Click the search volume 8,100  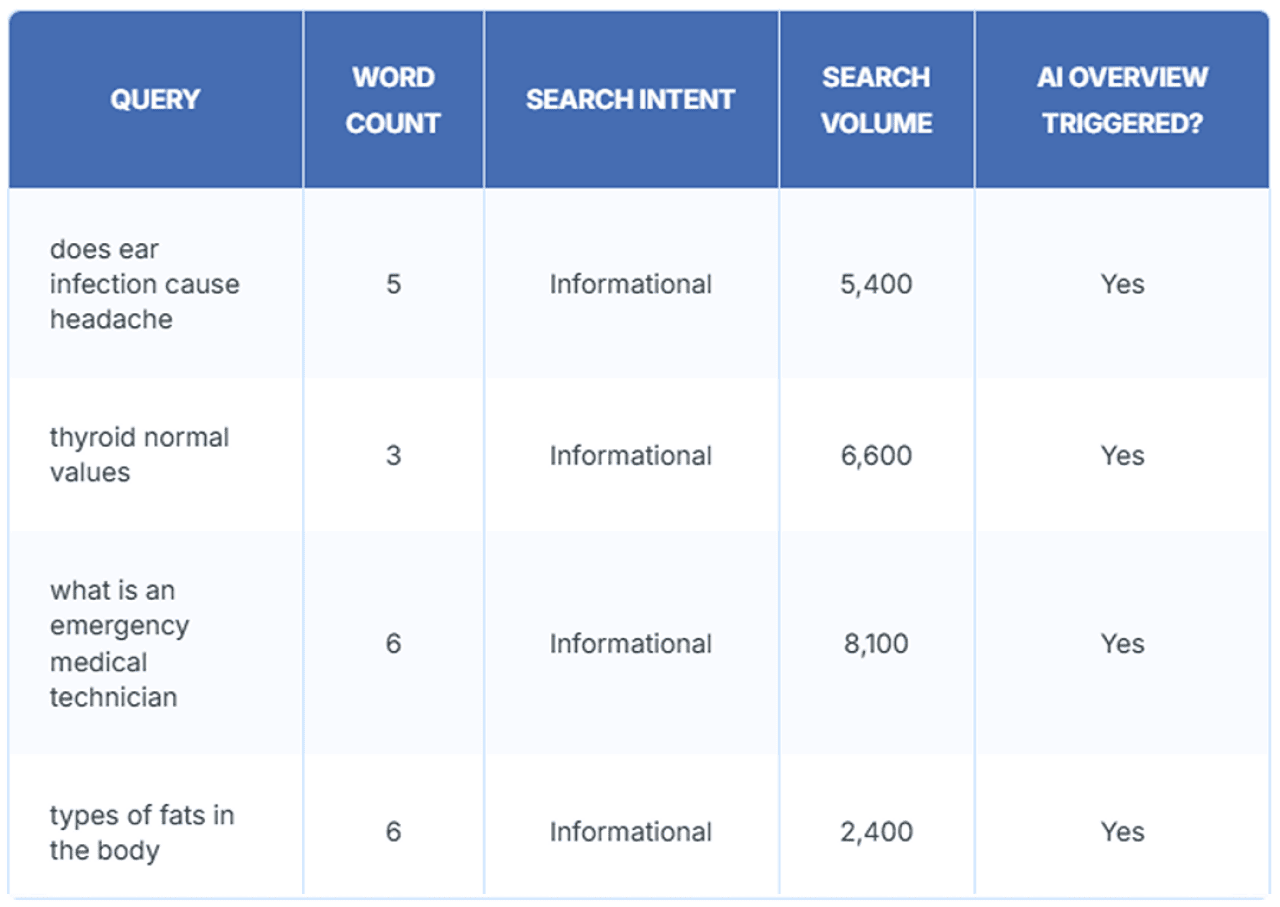pos(877,644)
